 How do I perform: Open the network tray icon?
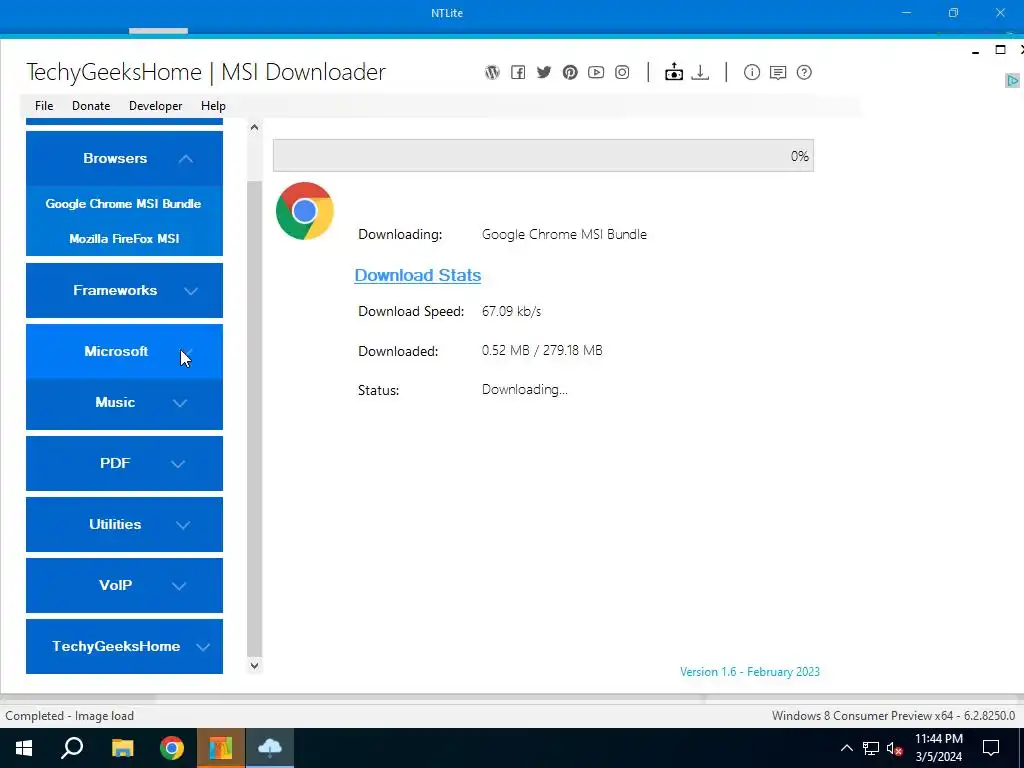tap(871, 748)
